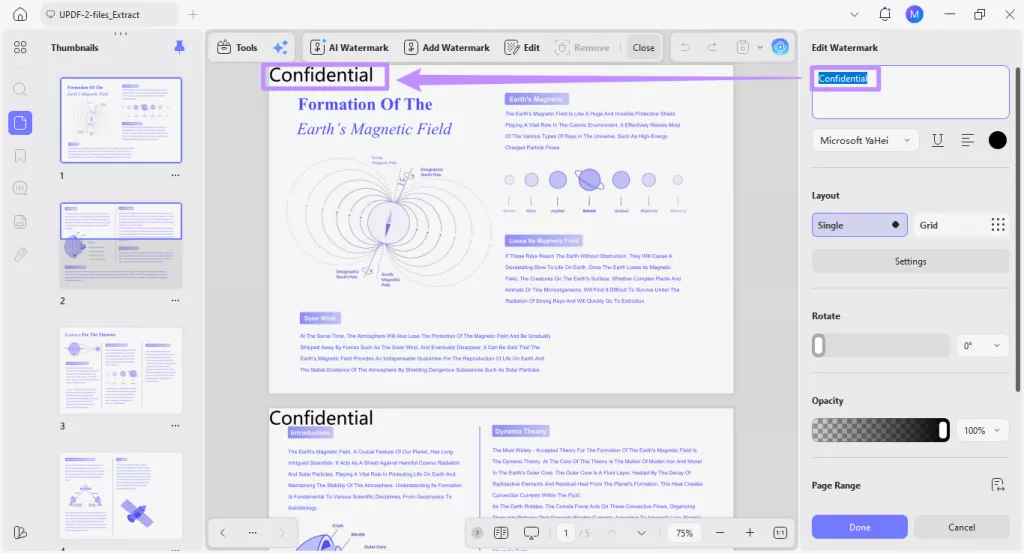Open the Microsoft YaHei font dropdown

[x=865, y=140]
